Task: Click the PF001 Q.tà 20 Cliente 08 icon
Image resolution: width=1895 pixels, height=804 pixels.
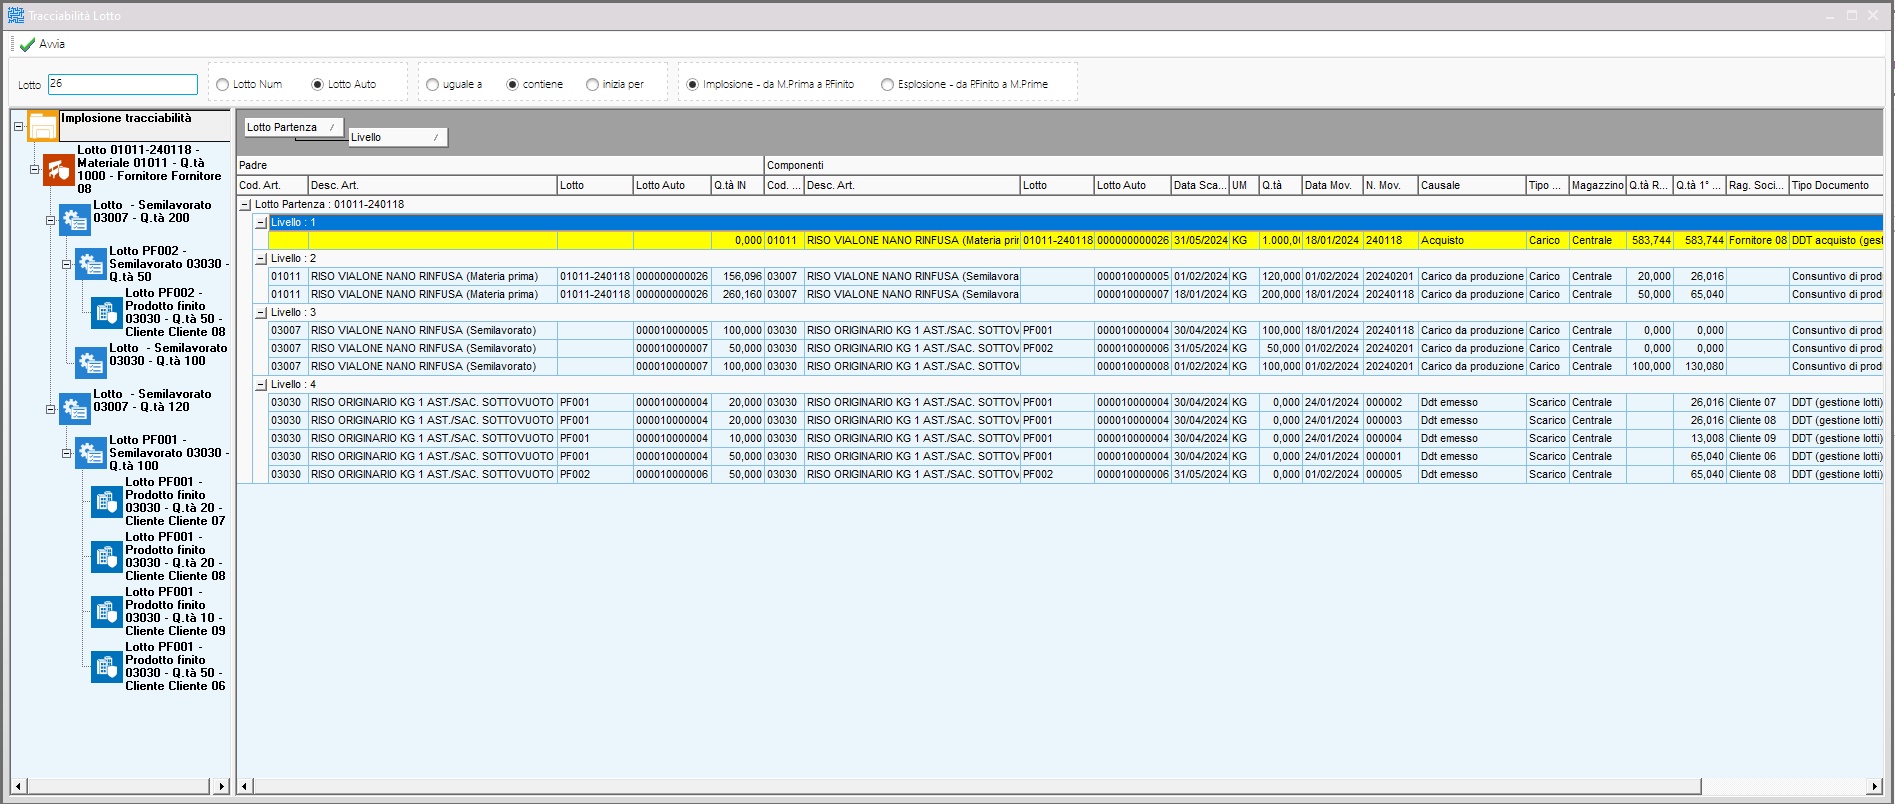Action: pyautogui.click(x=107, y=557)
